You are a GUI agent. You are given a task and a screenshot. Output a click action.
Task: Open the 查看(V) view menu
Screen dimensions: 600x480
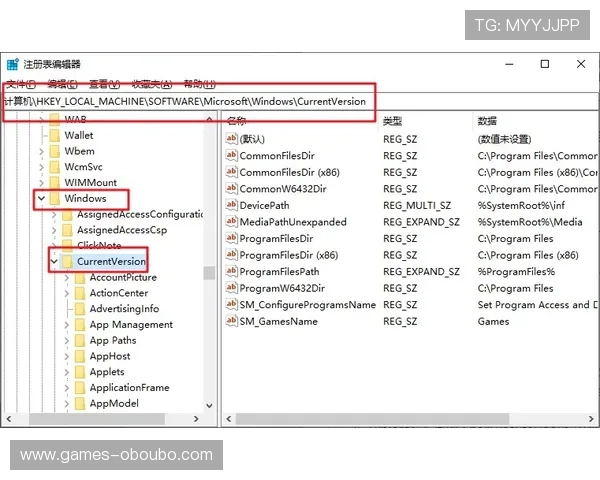(x=105, y=85)
